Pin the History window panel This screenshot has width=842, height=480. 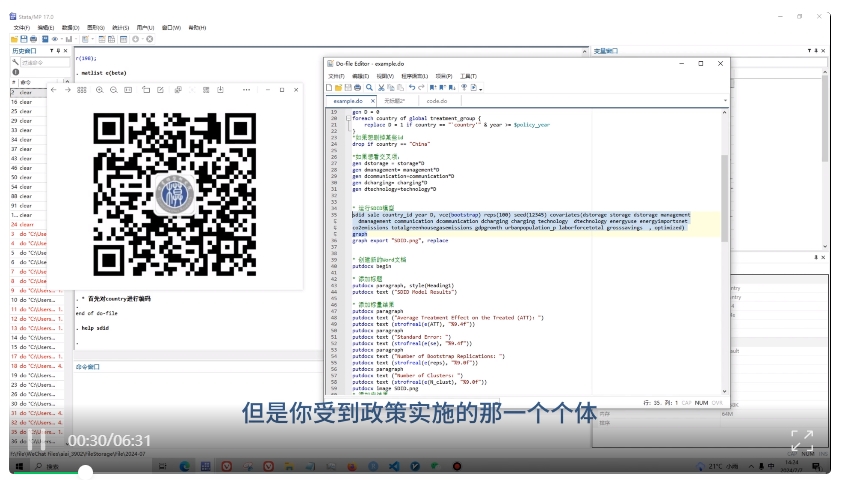click(x=59, y=50)
